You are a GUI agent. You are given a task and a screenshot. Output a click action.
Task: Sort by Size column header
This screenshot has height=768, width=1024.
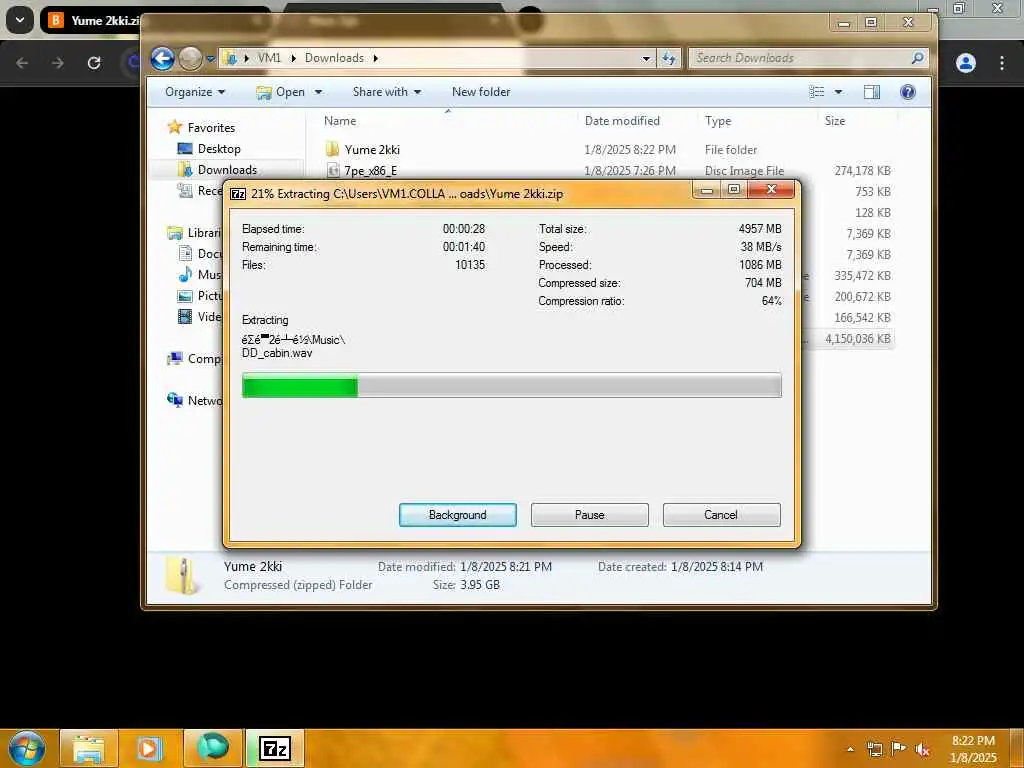(835, 121)
